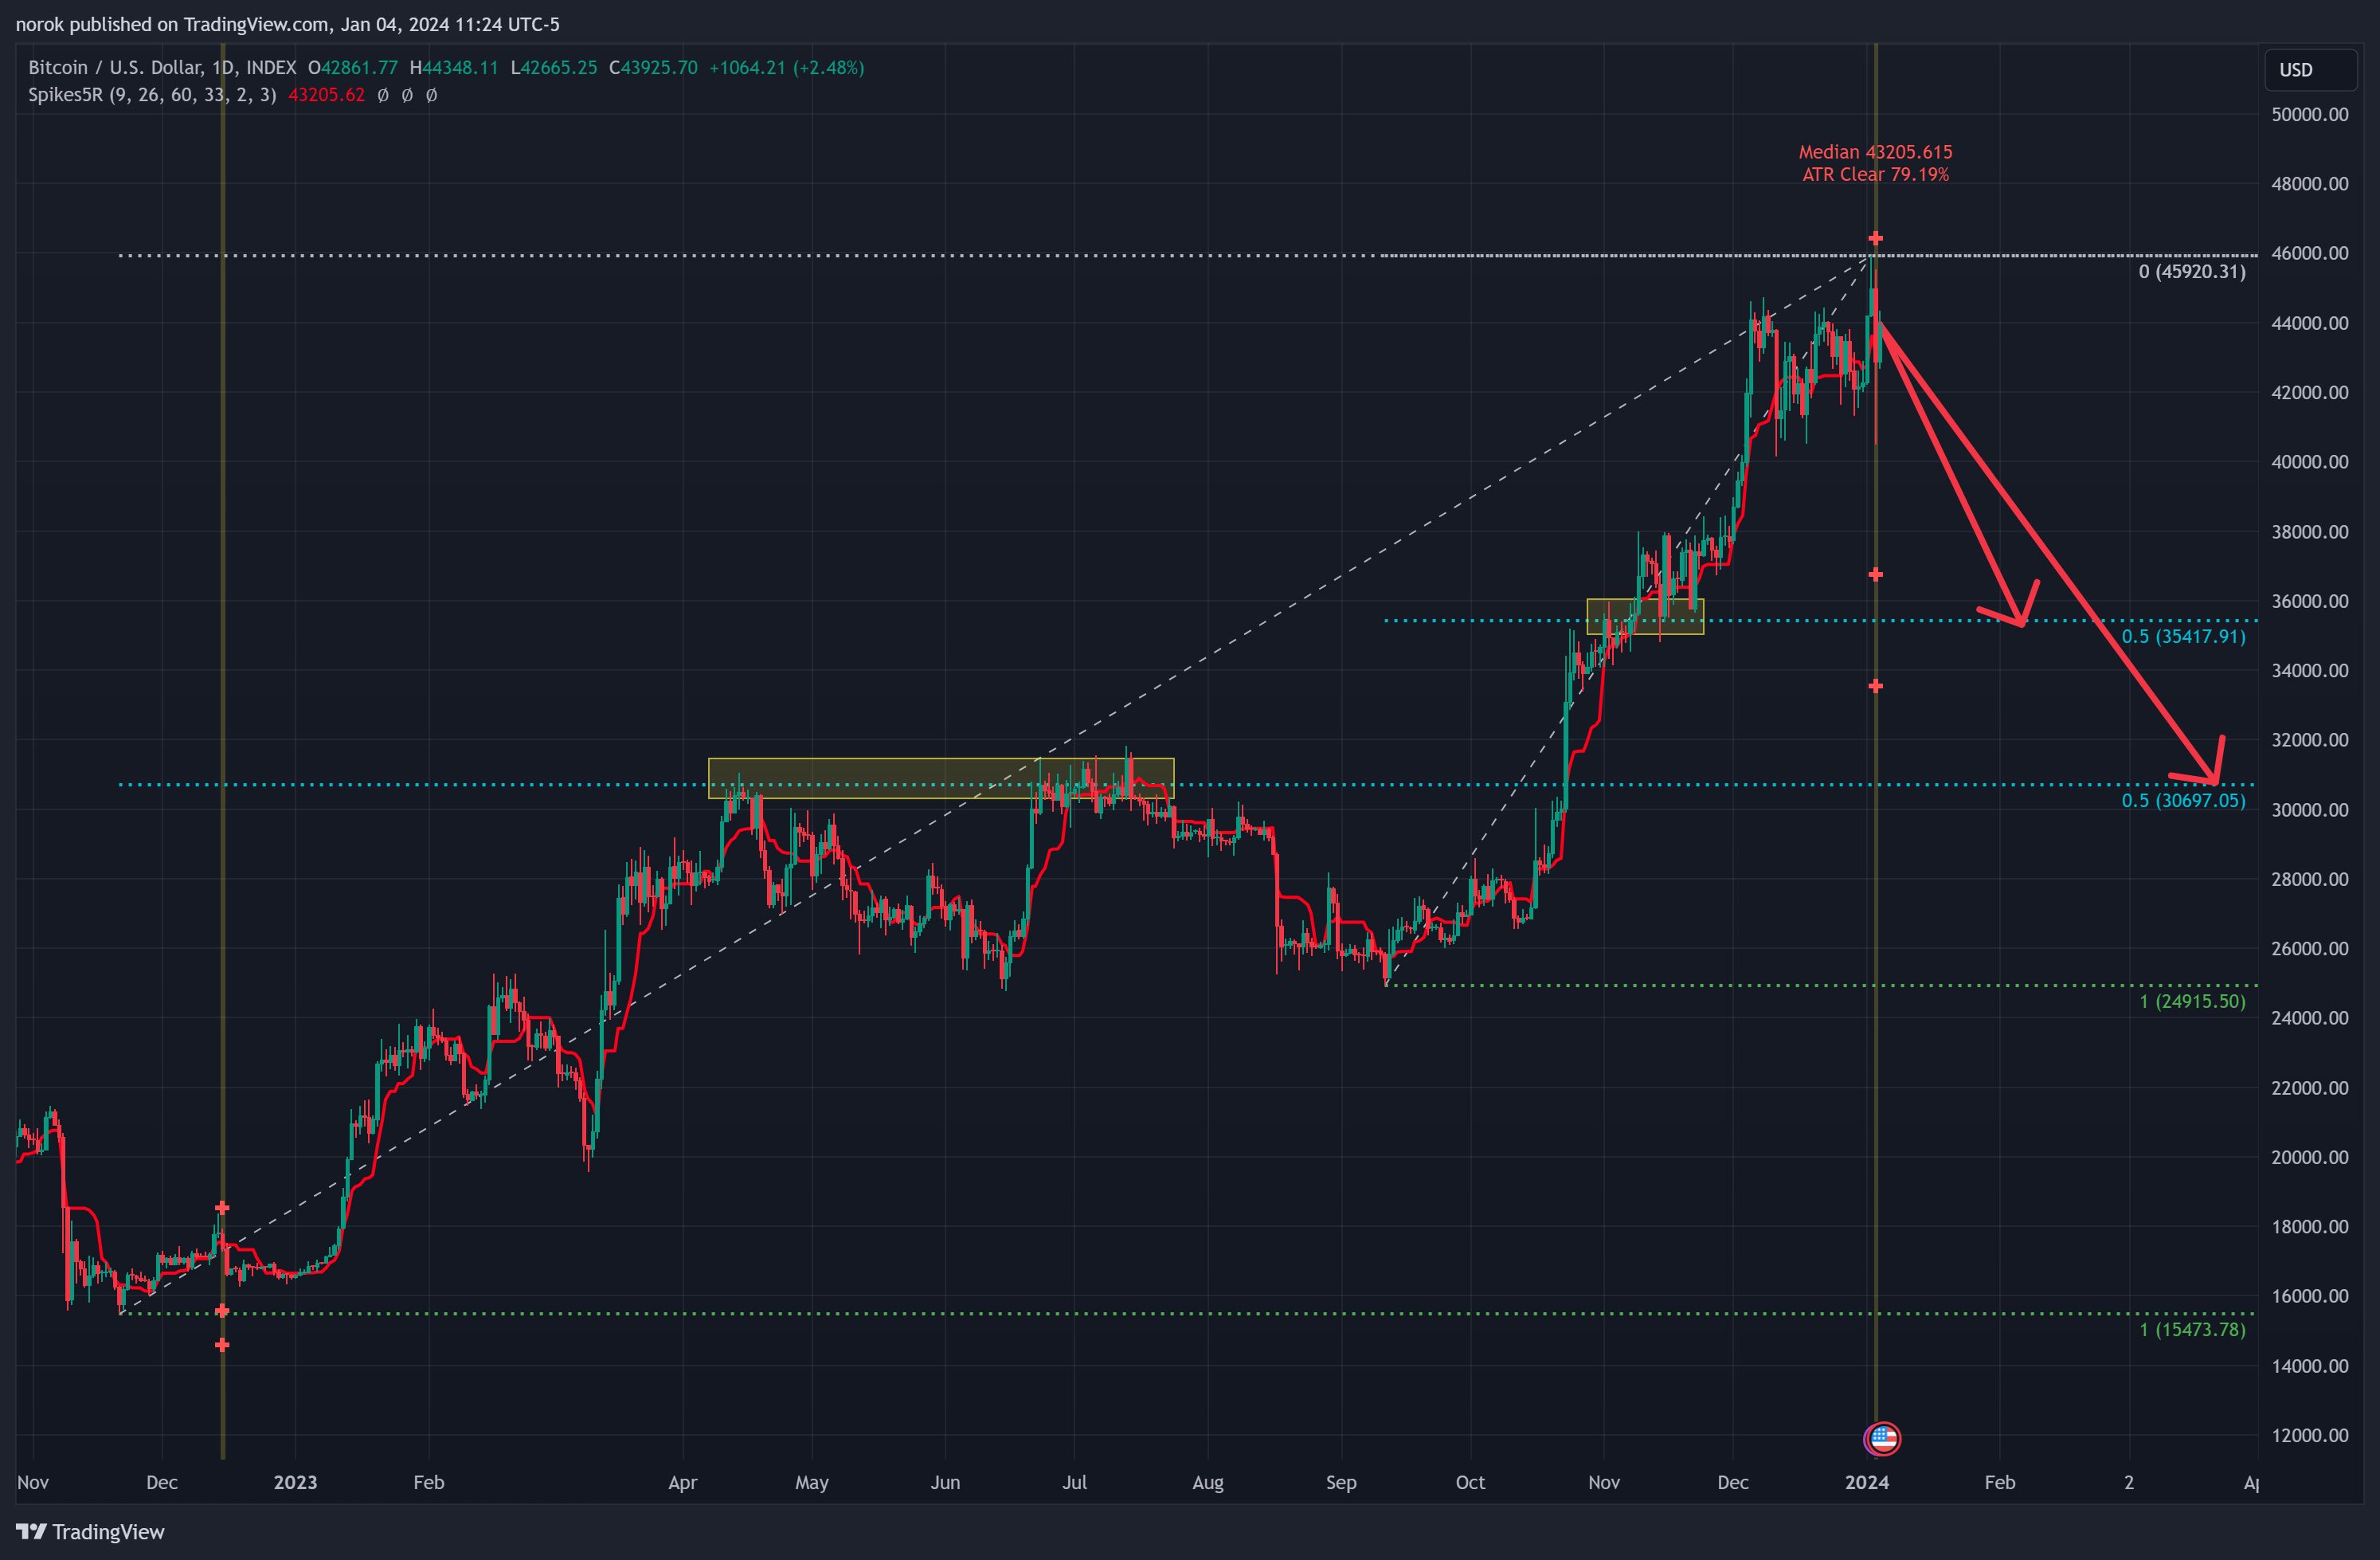Click the close value C43925.70
The width and height of the screenshot is (2380, 1560).
[x=653, y=67]
